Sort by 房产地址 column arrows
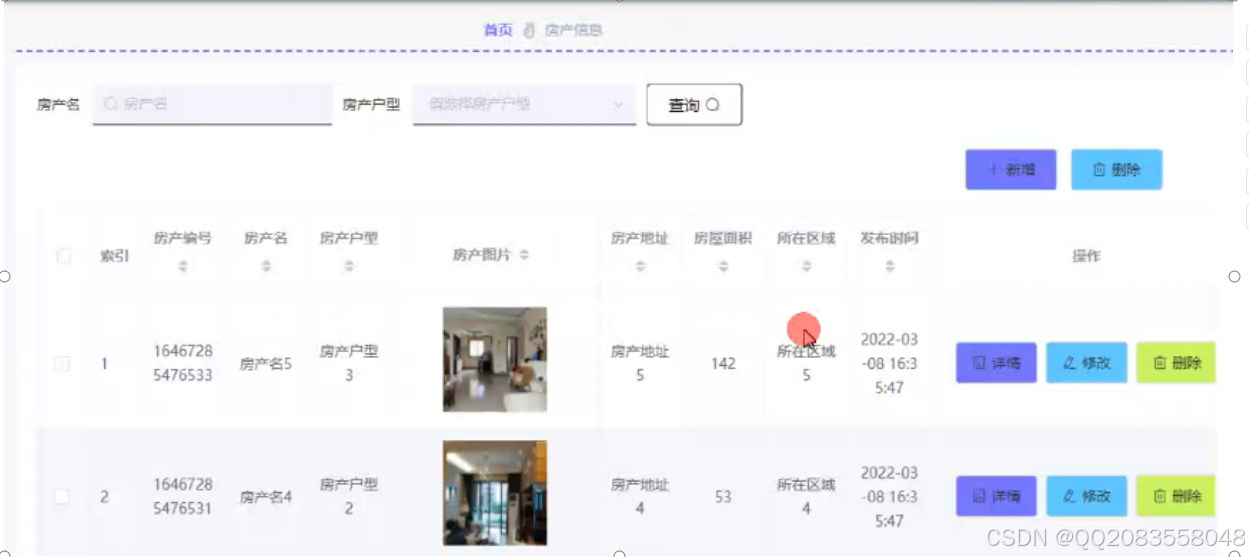 tap(640, 267)
